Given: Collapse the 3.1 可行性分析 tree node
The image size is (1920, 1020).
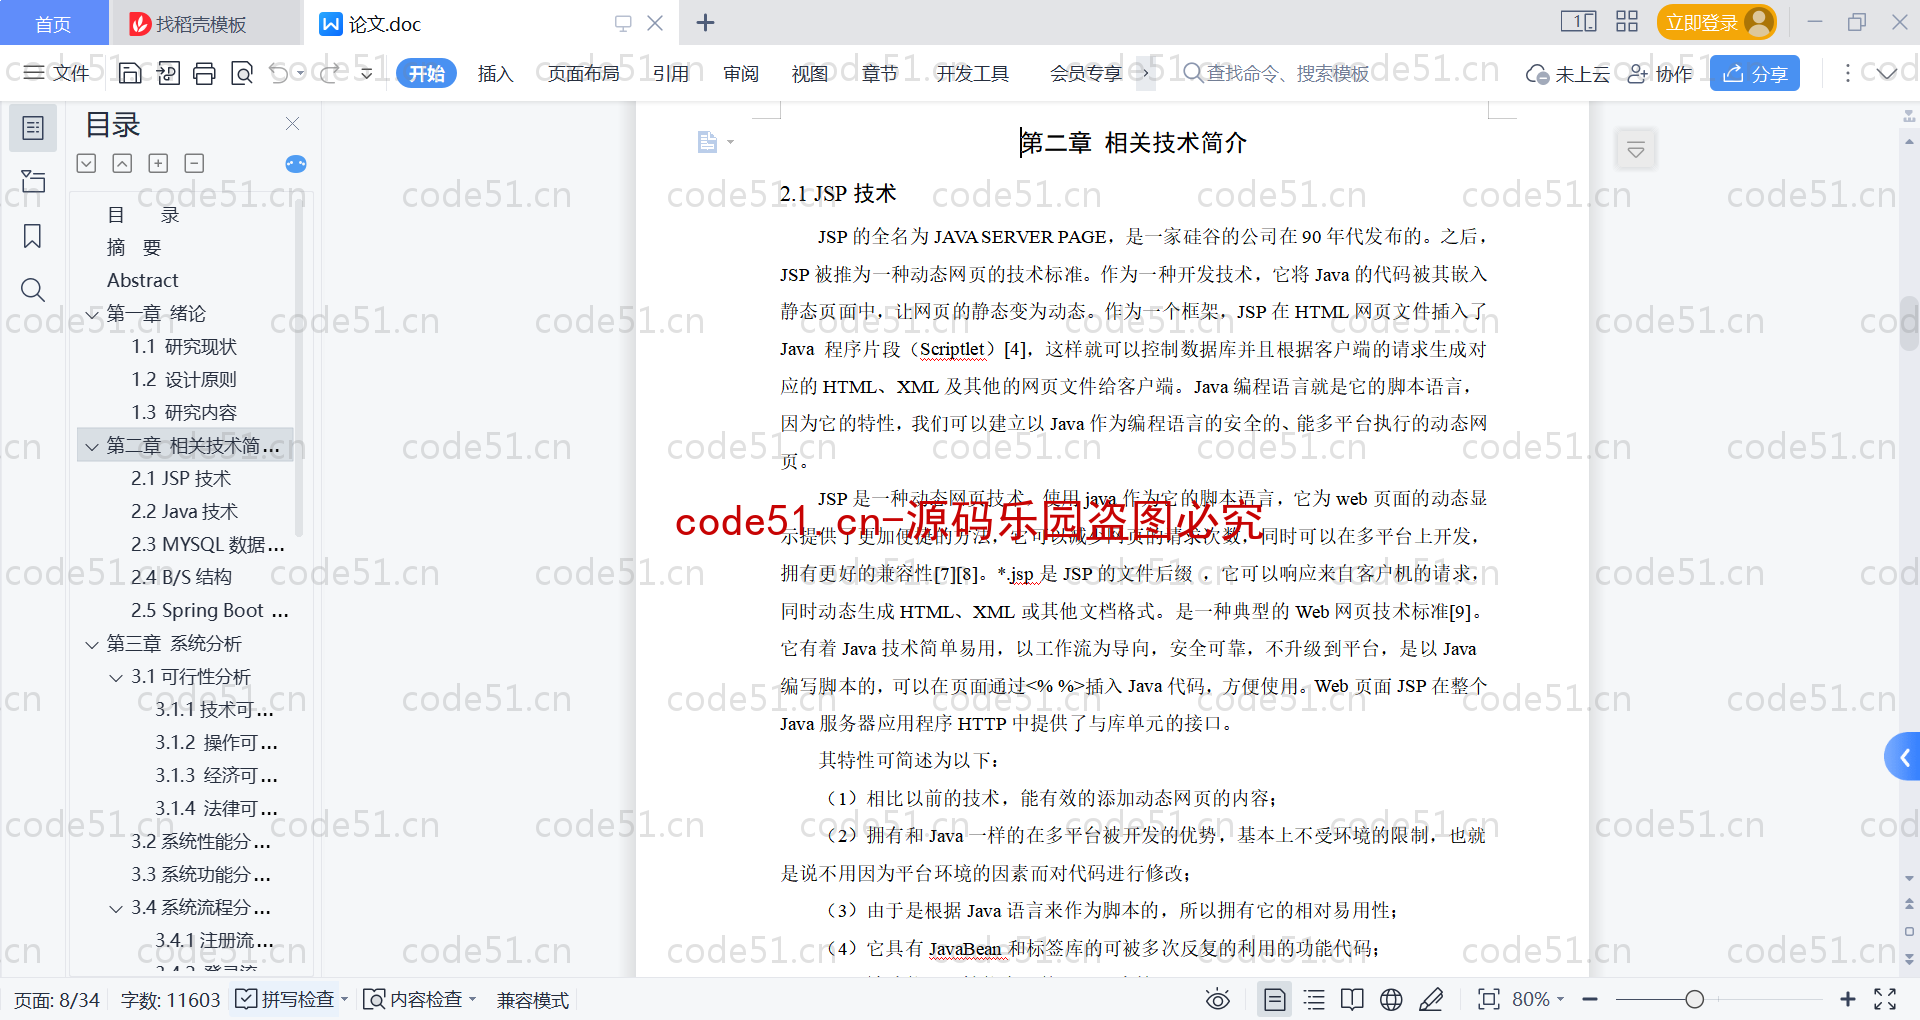Looking at the screenshot, I should tap(116, 677).
